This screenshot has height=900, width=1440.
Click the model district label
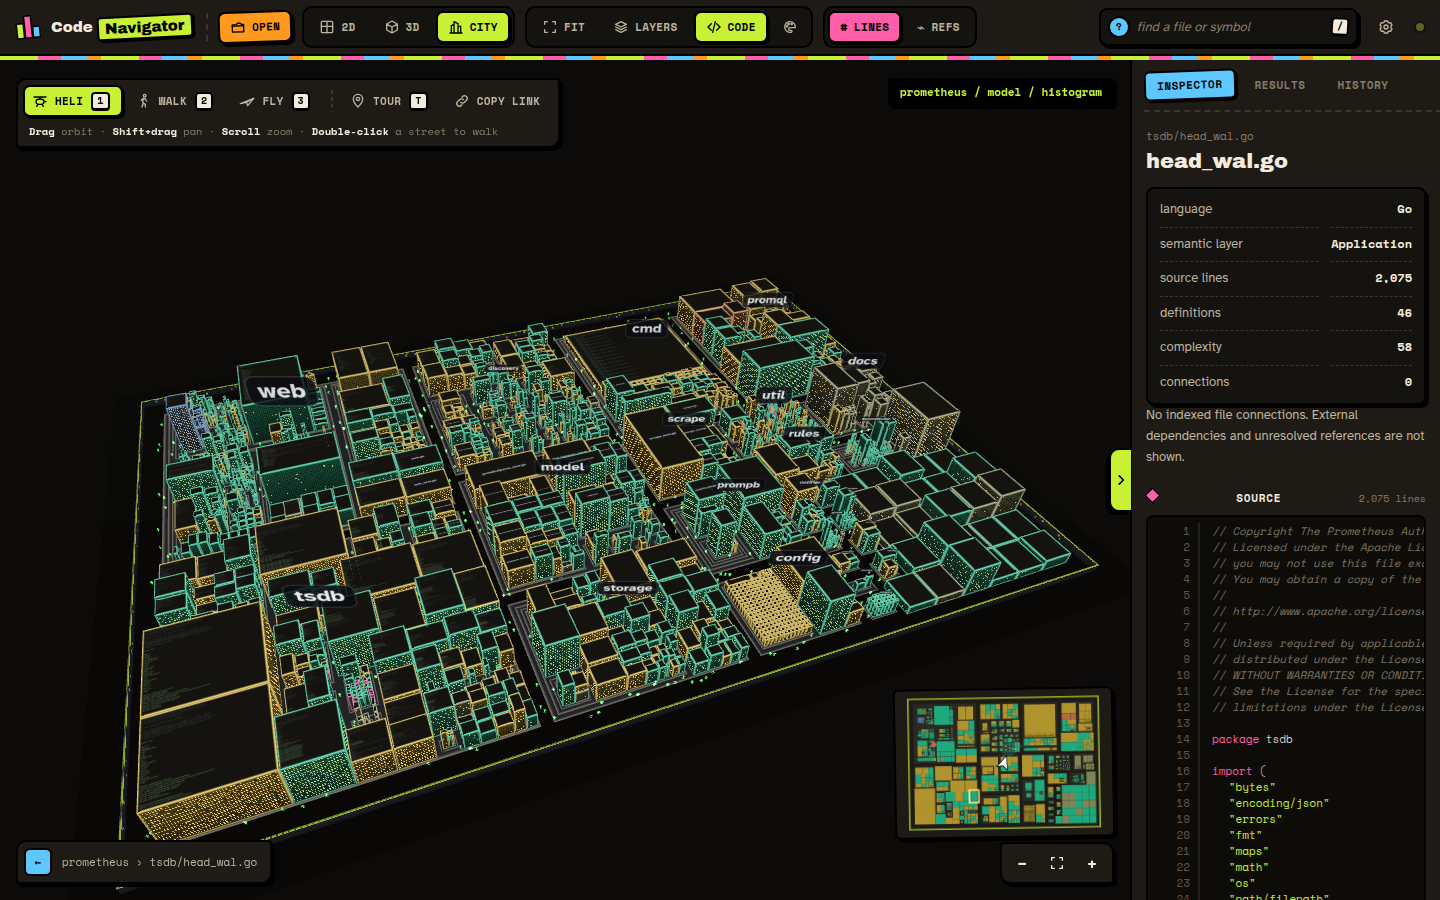[x=562, y=467]
